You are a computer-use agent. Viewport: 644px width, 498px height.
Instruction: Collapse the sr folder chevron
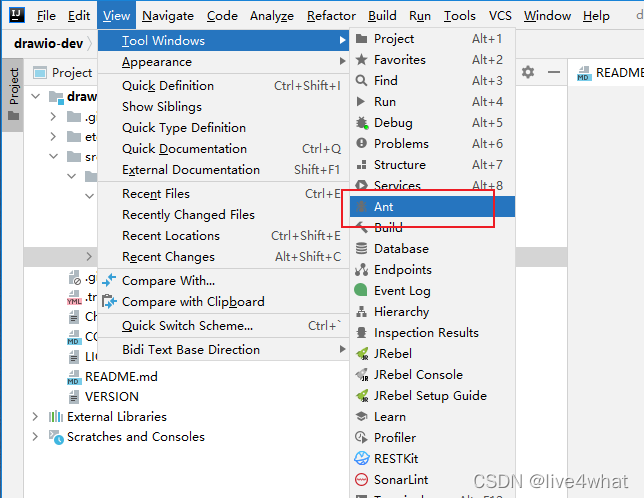[x=54, y=156]
